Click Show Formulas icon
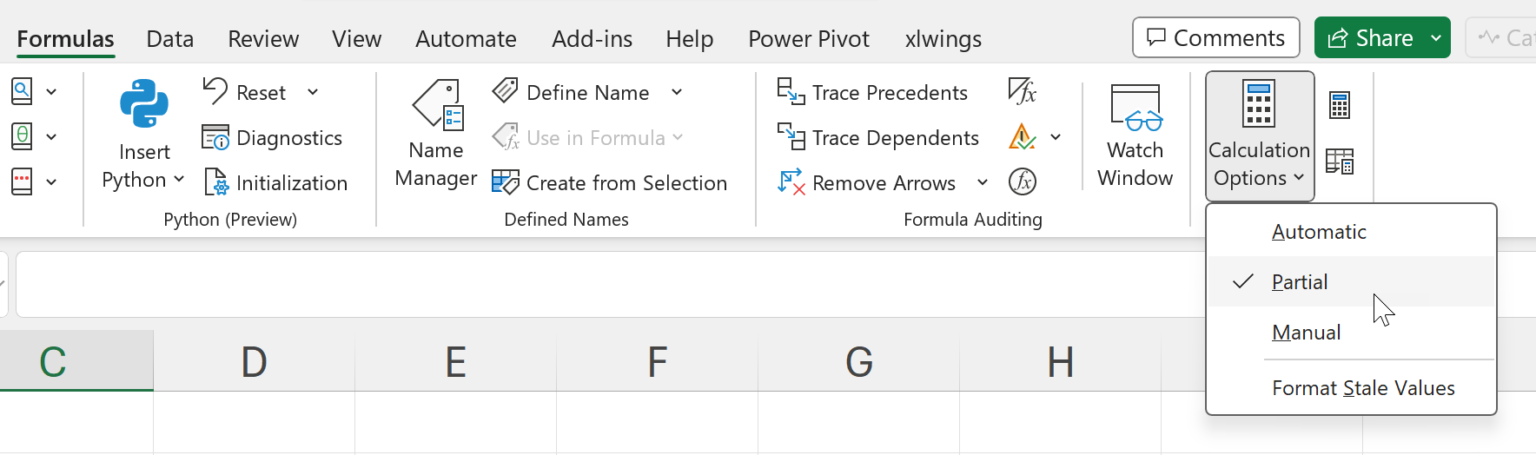The width and height of the screenshot is (1536, 455). point(1022,92)
